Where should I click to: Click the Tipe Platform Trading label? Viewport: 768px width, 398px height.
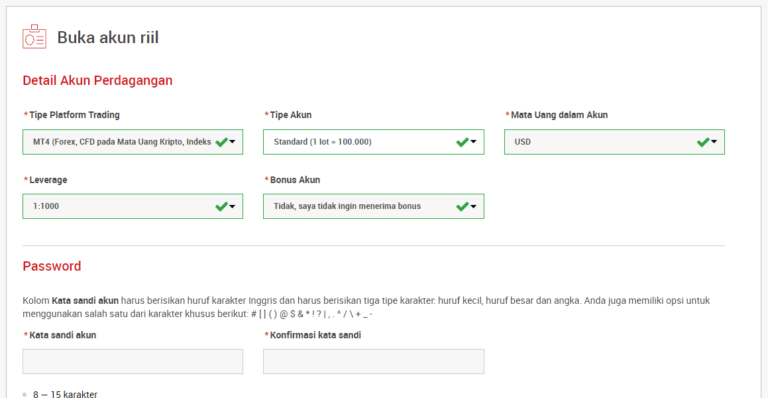click(x=74, y=115)
